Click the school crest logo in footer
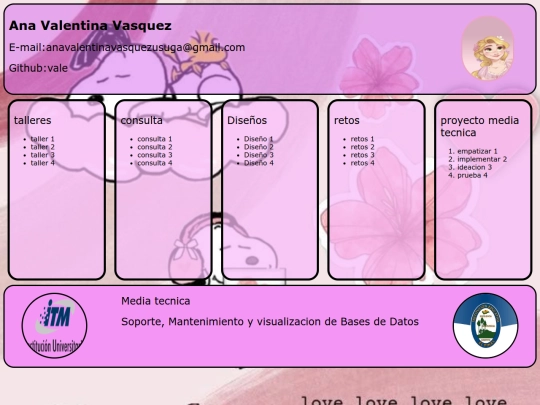540x405 pixels. point(486,326)
